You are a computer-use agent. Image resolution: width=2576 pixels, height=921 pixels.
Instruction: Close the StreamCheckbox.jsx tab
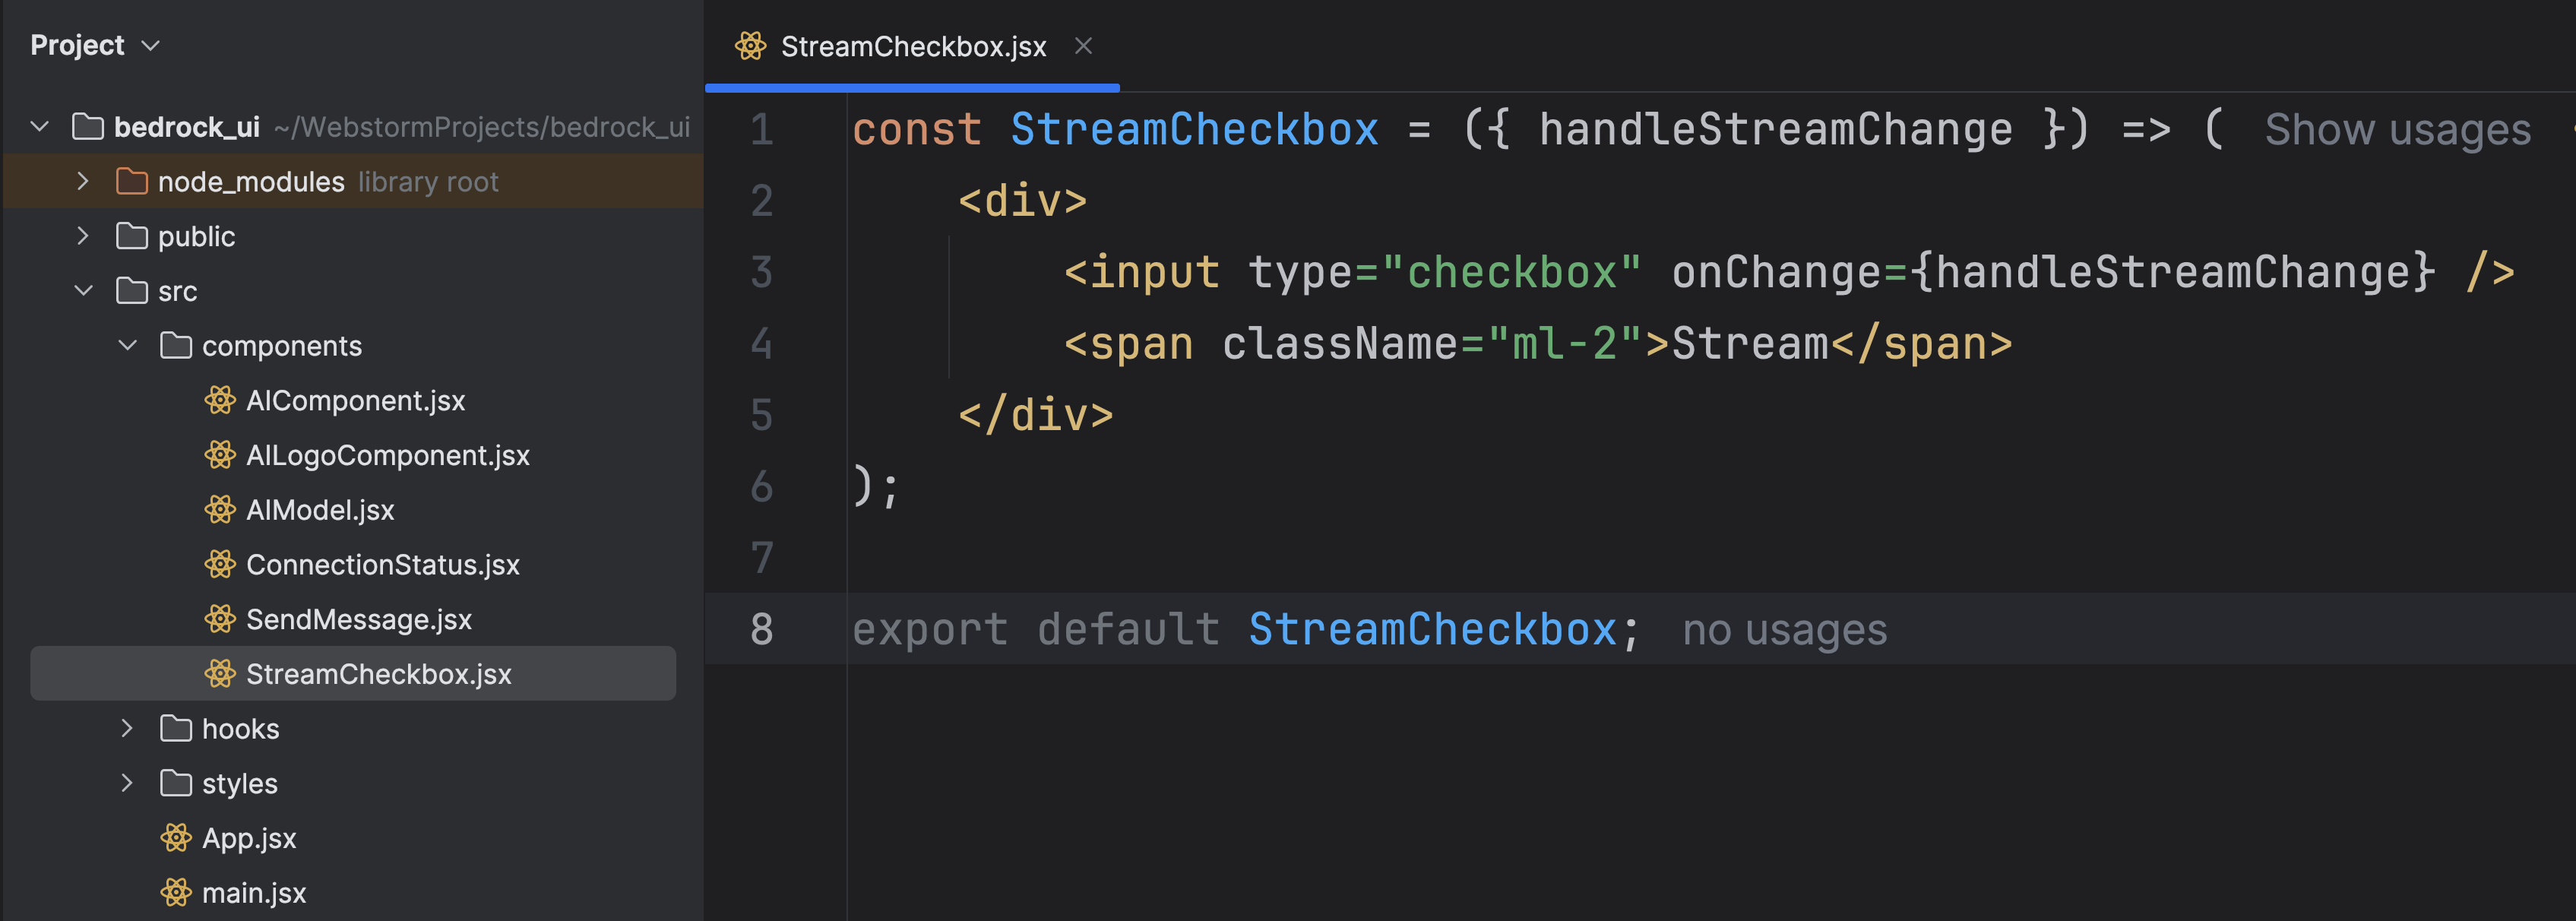tap(1083, 46)
